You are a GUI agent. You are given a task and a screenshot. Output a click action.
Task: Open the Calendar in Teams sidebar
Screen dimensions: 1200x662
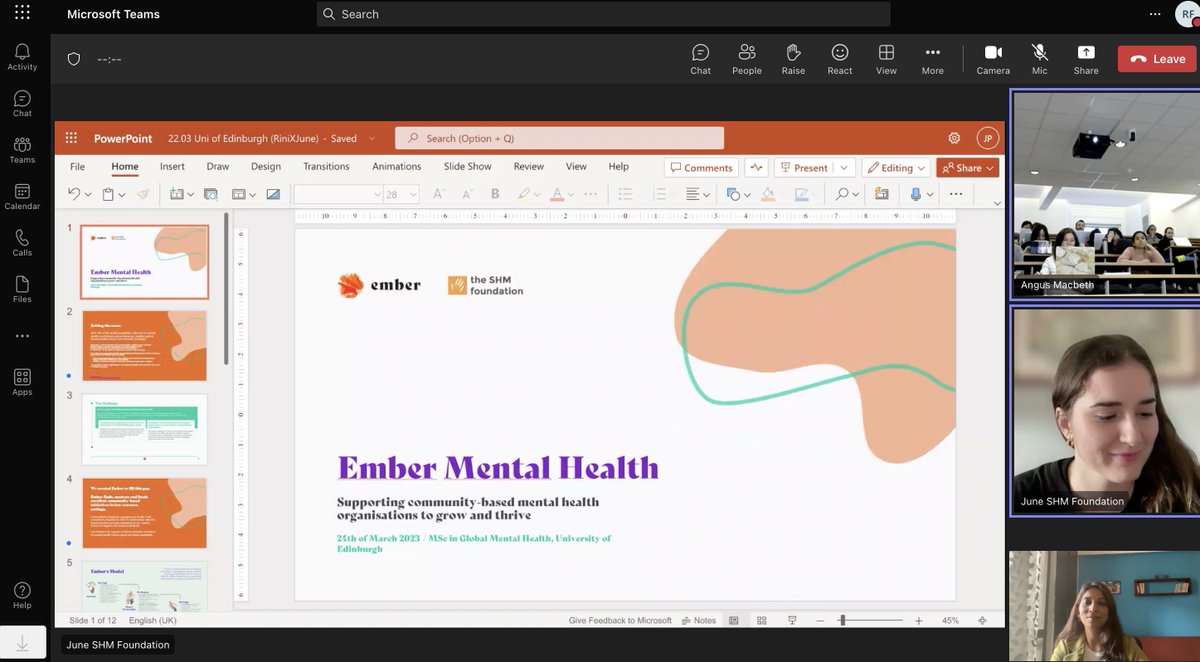click(x=22, y=196)
